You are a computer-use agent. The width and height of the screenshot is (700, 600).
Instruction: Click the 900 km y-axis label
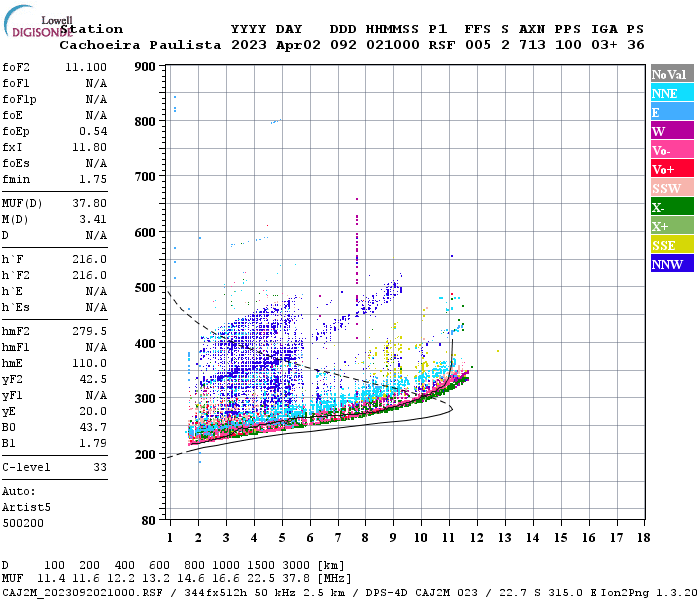tap(145, 67)
